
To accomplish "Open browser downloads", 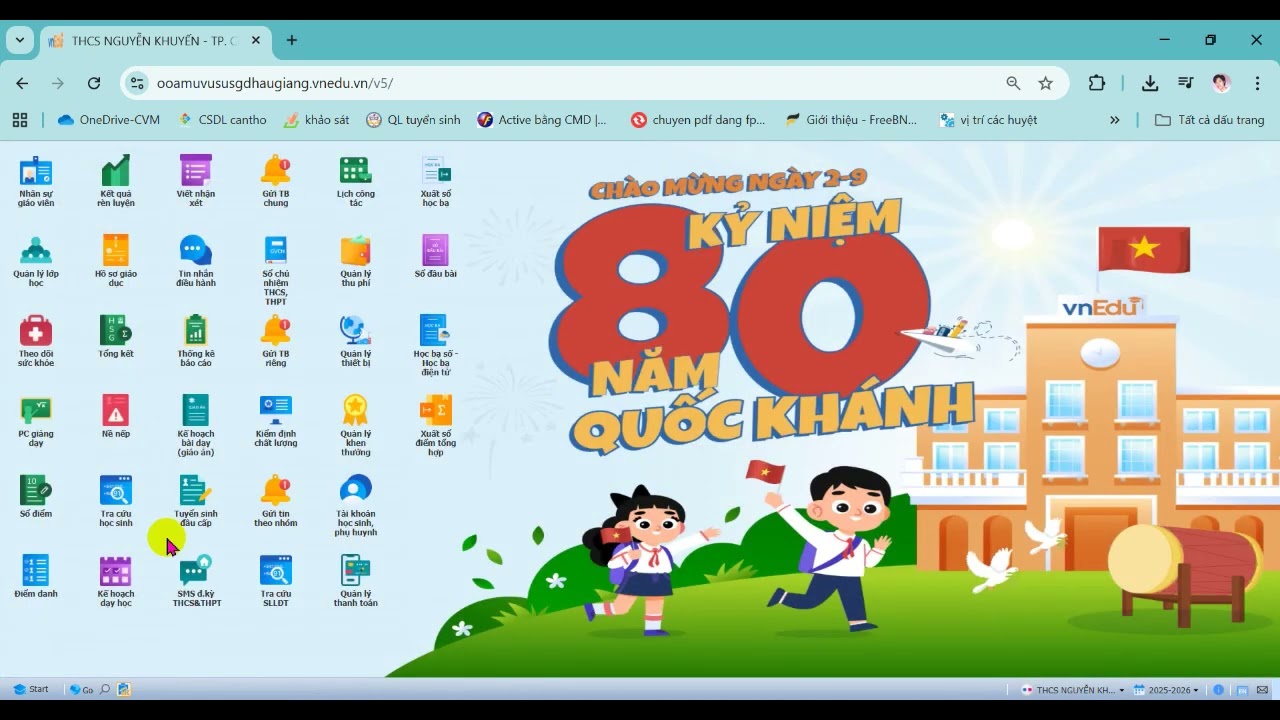I will pos(1150,83).
